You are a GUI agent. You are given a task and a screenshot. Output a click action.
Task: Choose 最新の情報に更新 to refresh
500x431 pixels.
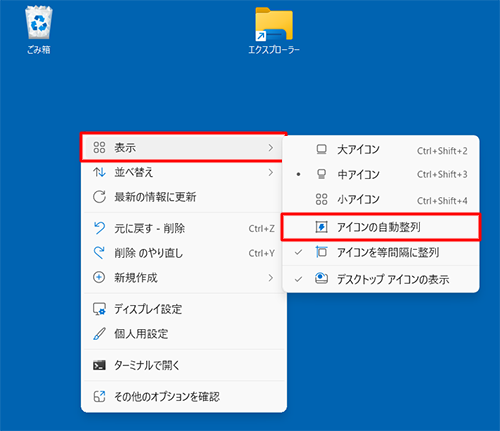pos(184,197)
